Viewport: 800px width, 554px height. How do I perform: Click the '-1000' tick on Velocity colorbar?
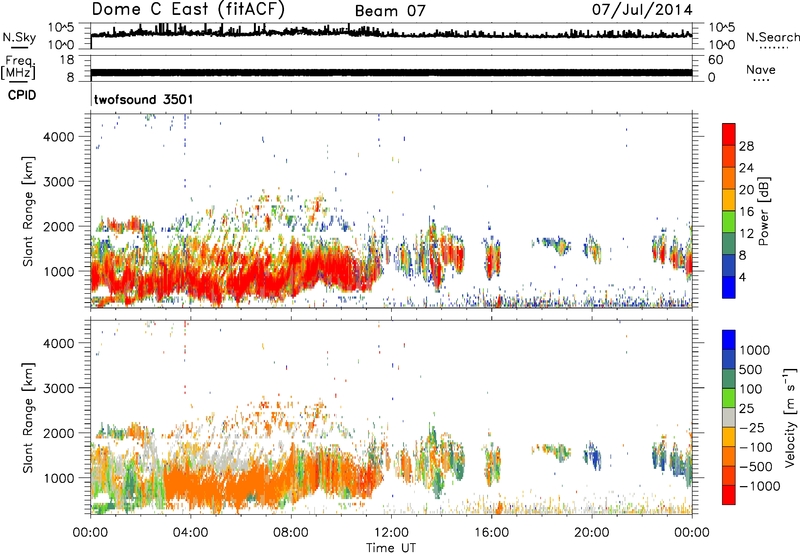(x=760, y=486)
